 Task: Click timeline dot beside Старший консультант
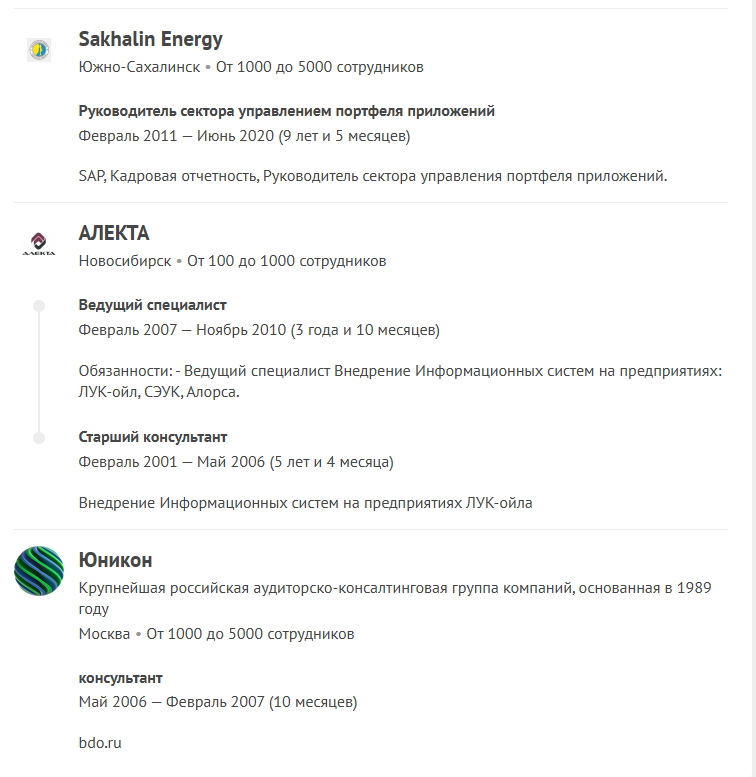click(x=39, y=438)
